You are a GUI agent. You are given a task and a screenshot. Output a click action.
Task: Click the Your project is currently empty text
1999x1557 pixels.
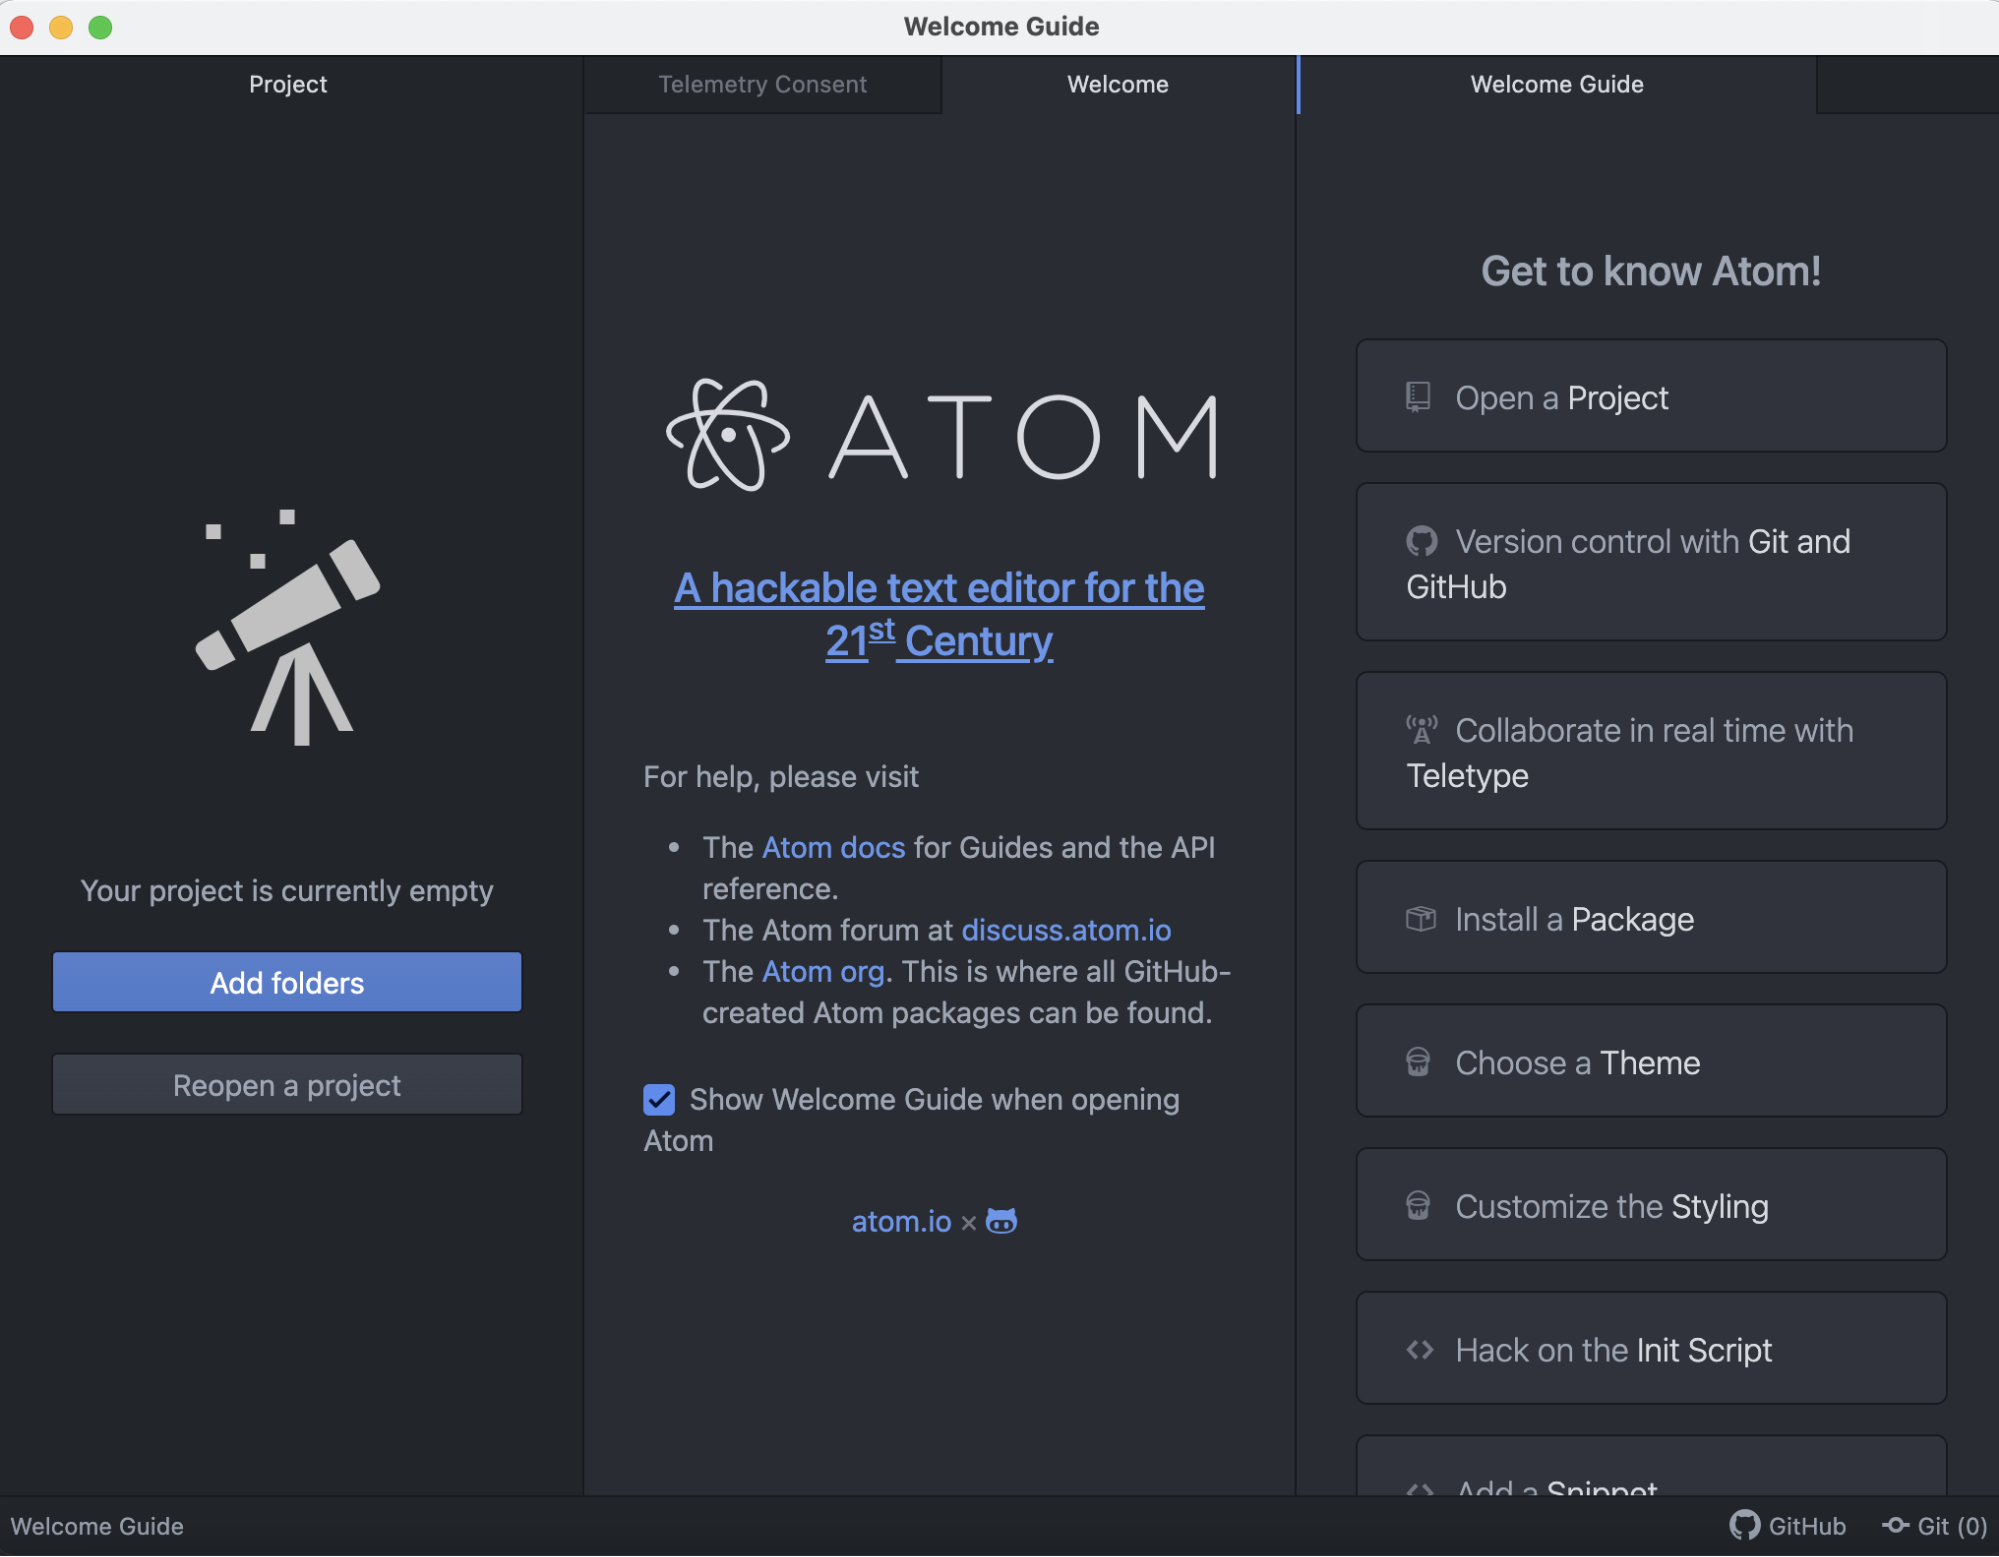click(x=287, y=890)
